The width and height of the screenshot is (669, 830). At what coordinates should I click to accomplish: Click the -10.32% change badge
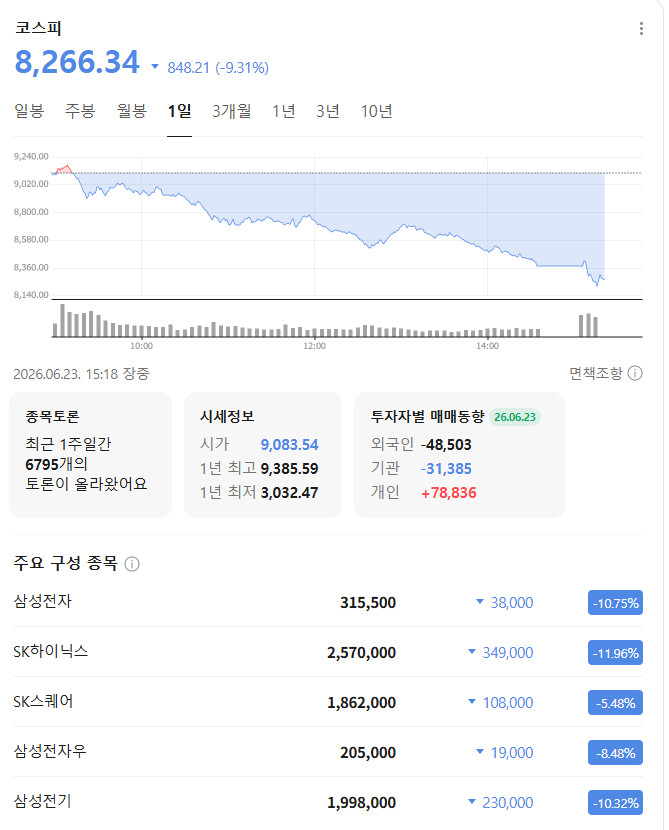[615, 803]
